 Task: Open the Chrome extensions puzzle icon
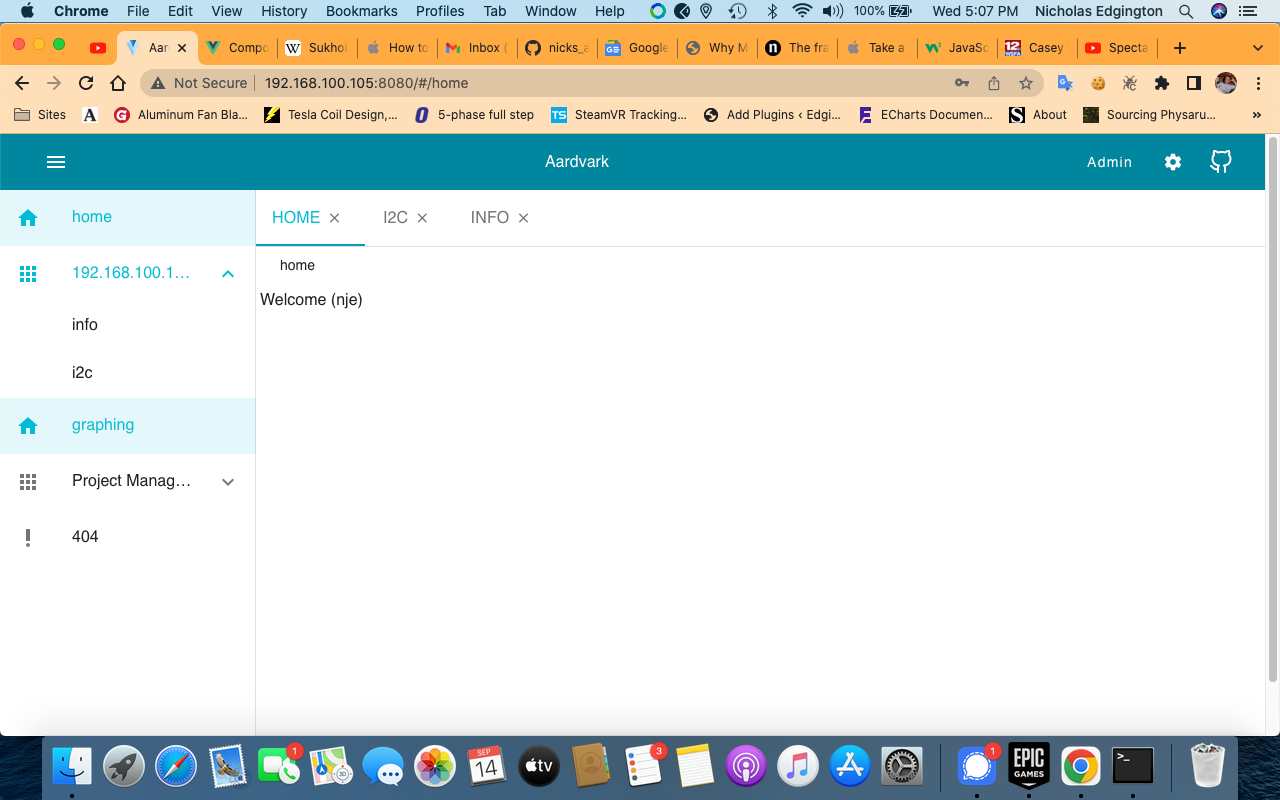pyautogui.click(x=1161, y=83)
